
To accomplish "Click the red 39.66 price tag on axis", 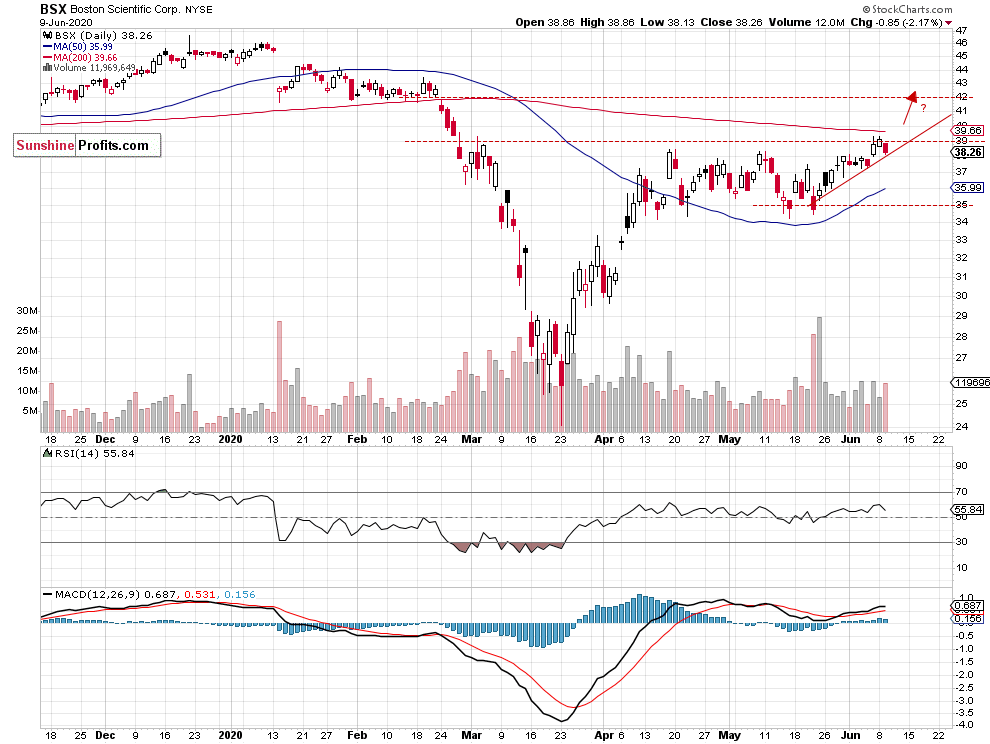I will point(967,131).
